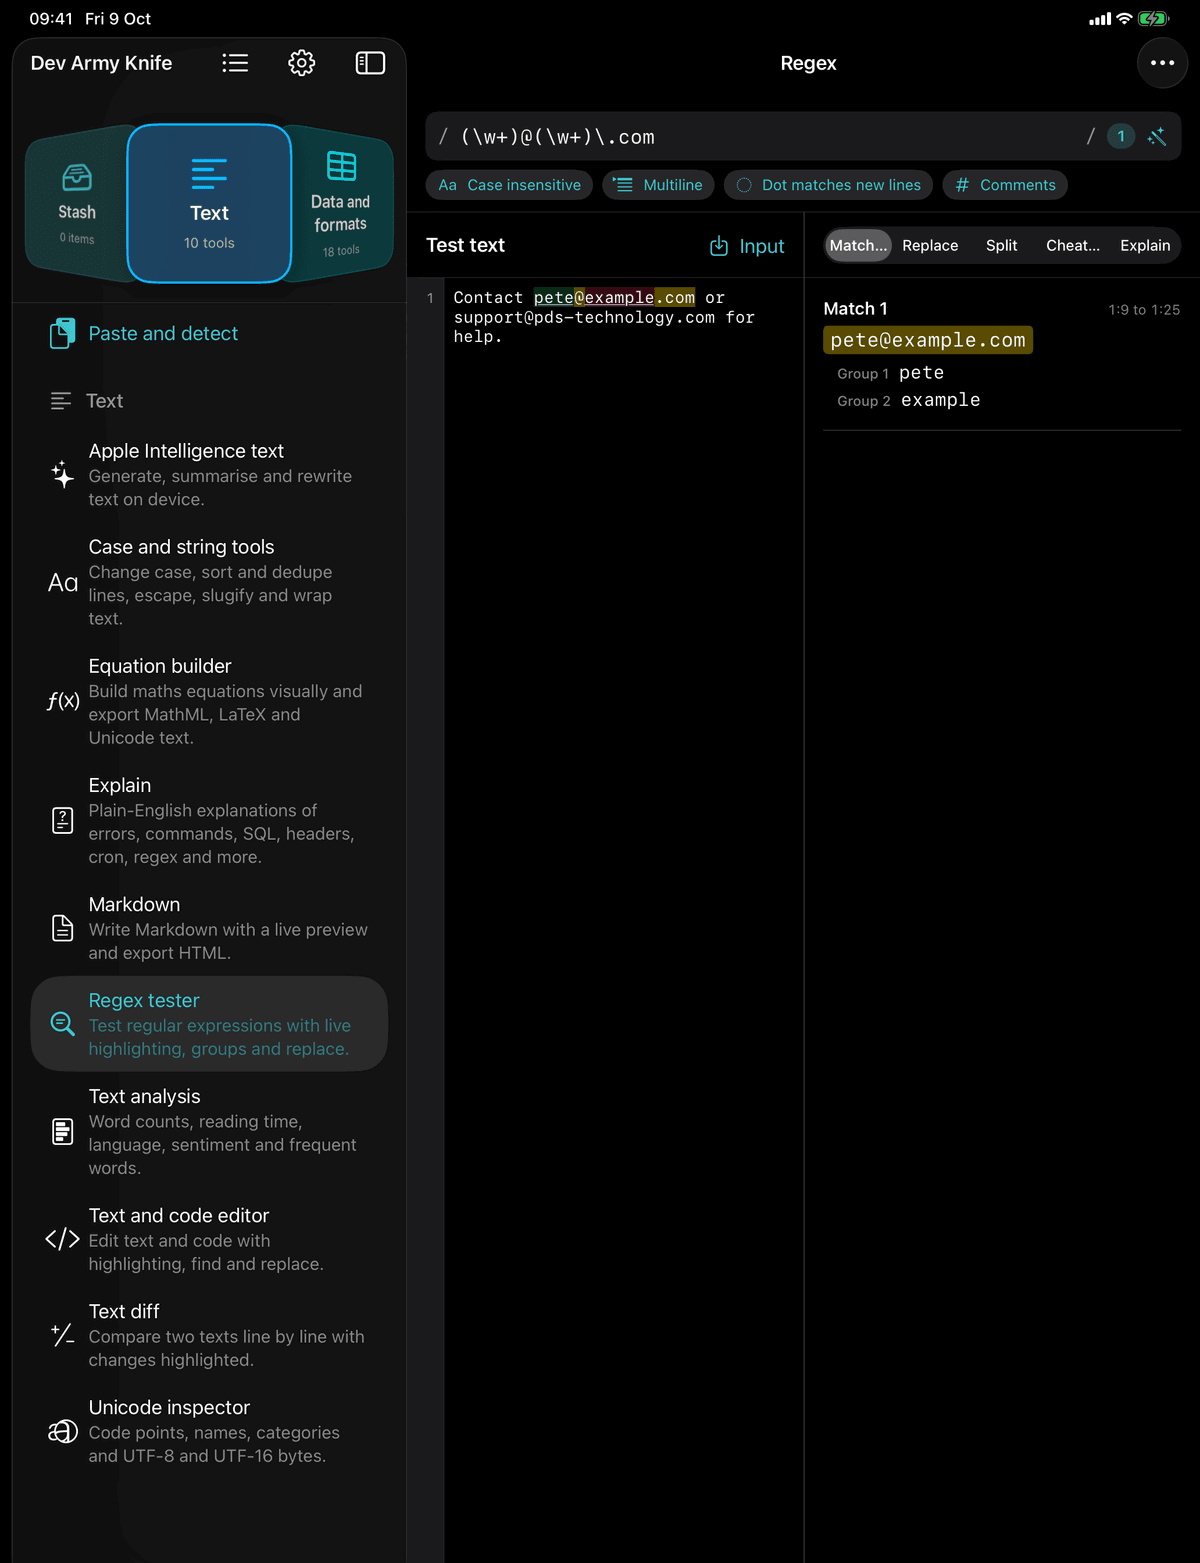Screen dimensions: 1200x1563
Task: Click the match count badge showing 1
Action: click(1121, 137)
